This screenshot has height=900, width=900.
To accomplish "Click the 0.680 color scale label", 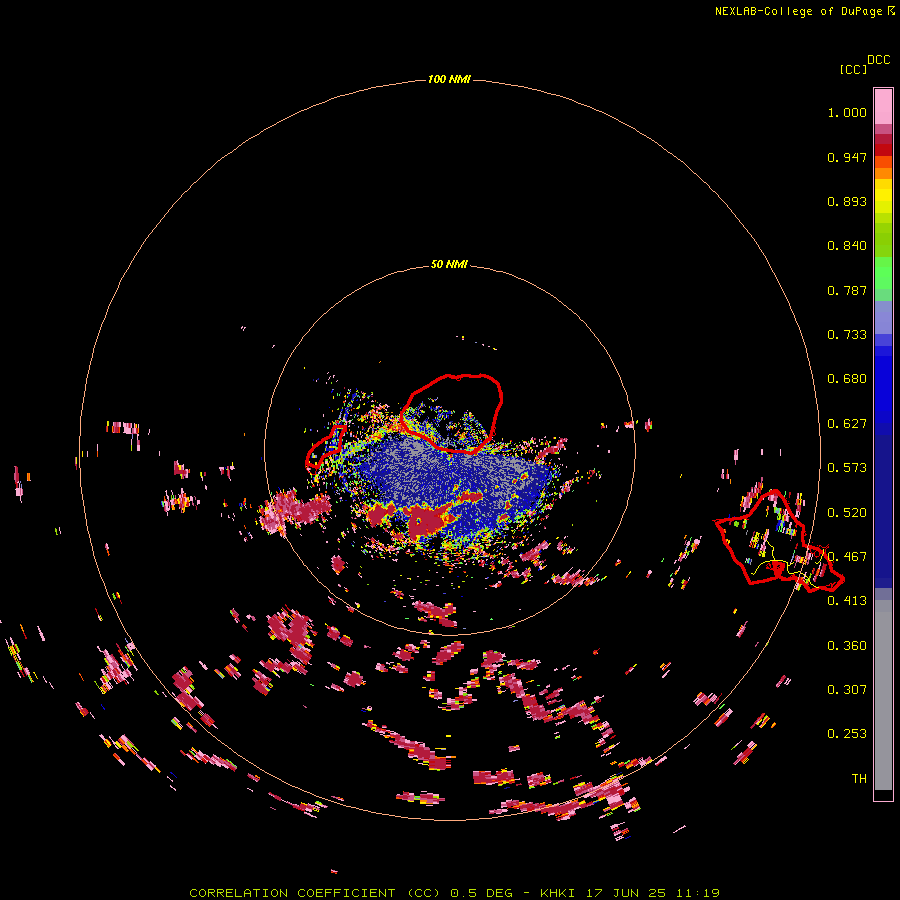I will (x=847, y=379).
